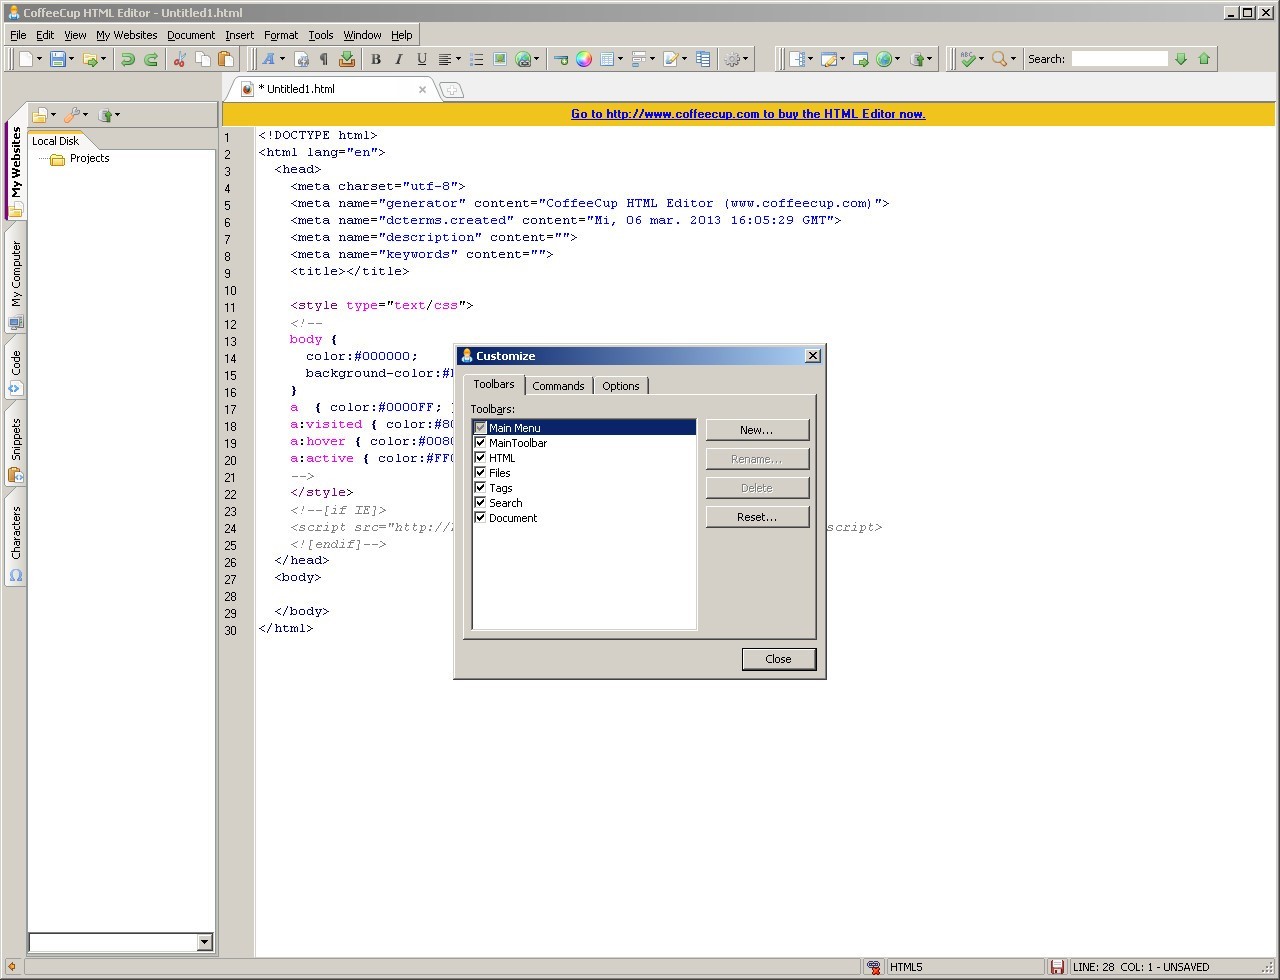Viewport: 1280px width, 980px height.
Task: Uncheck the Files toolbar checkbox
Action: (480, 473)
